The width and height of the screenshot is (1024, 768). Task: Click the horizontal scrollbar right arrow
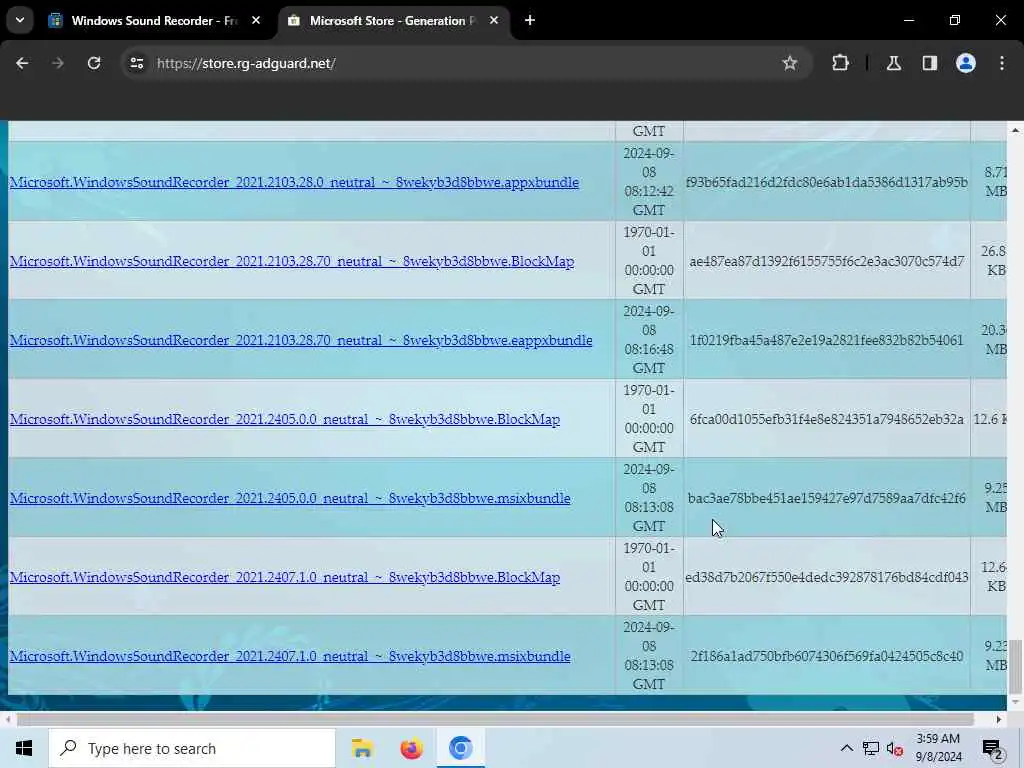[x=999, y=720]
